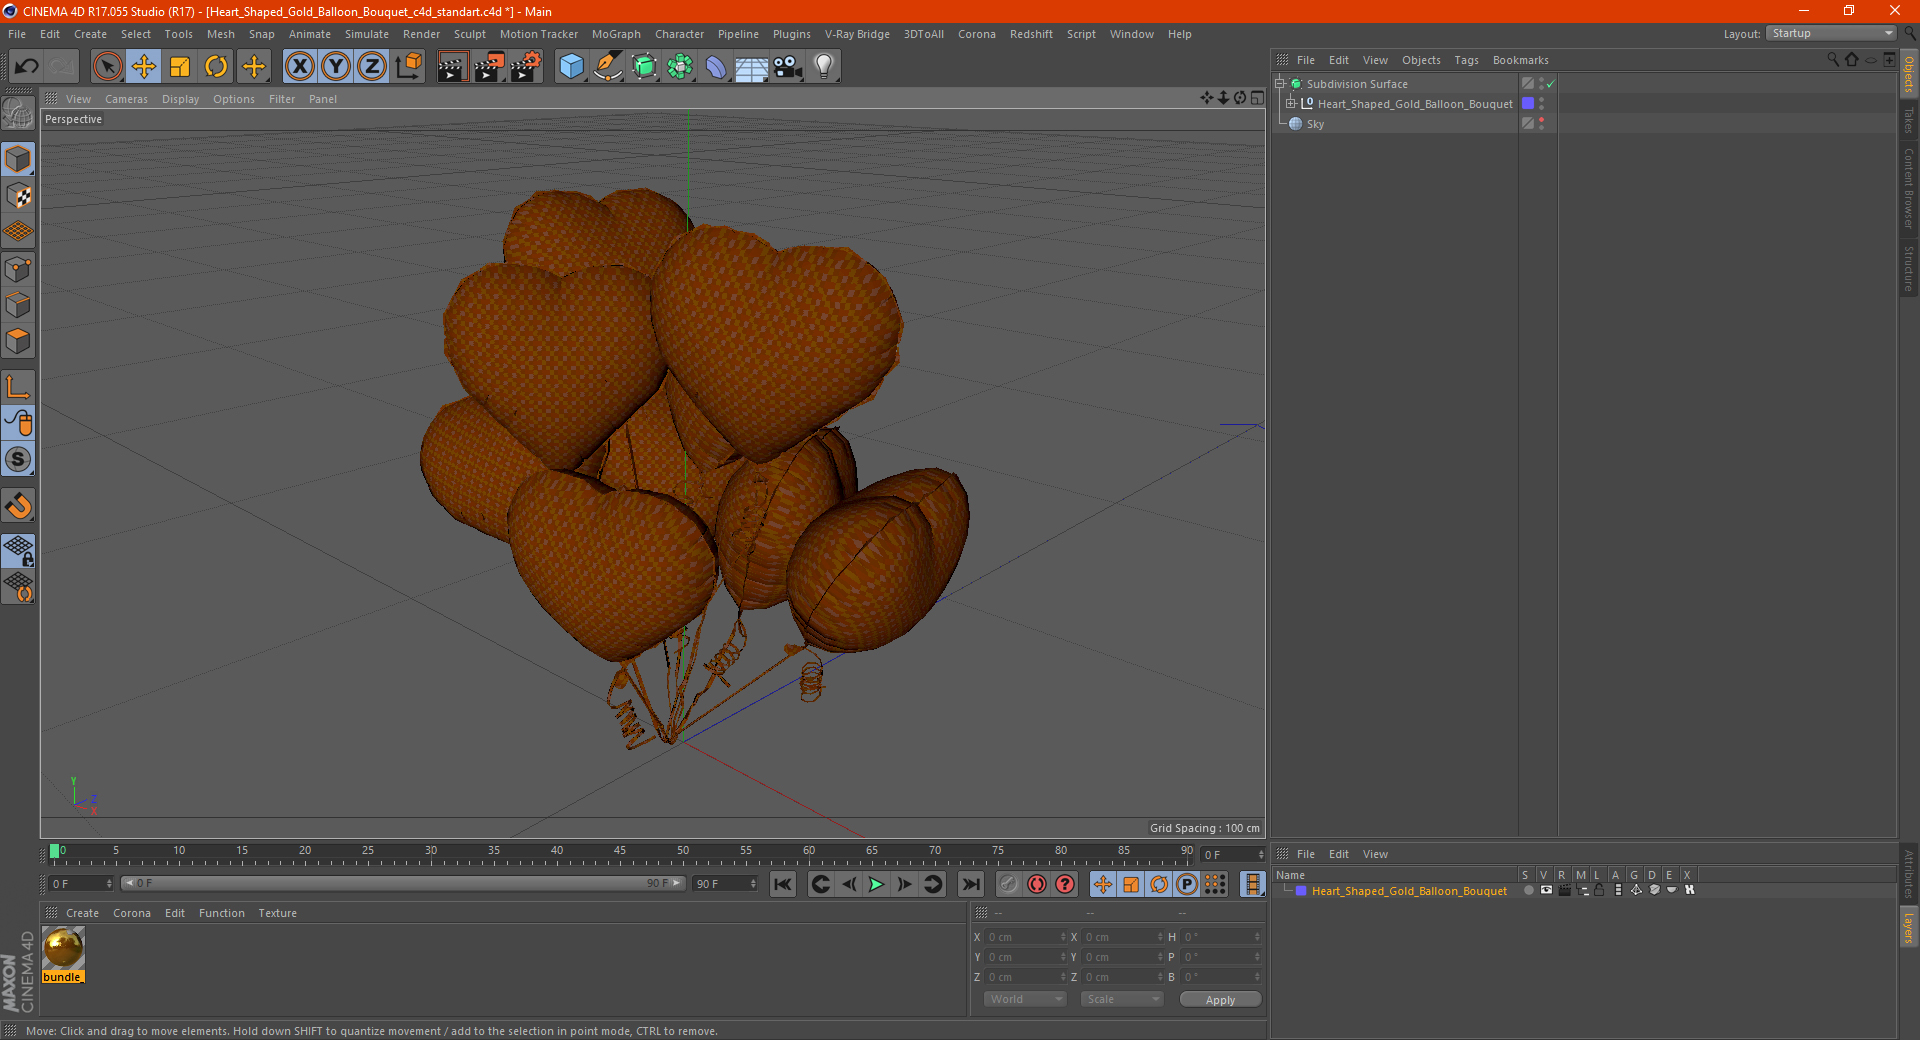Toggle the Snap S icon
The width and height of the screenshot is (1920, 1040).
click(18, 460)
